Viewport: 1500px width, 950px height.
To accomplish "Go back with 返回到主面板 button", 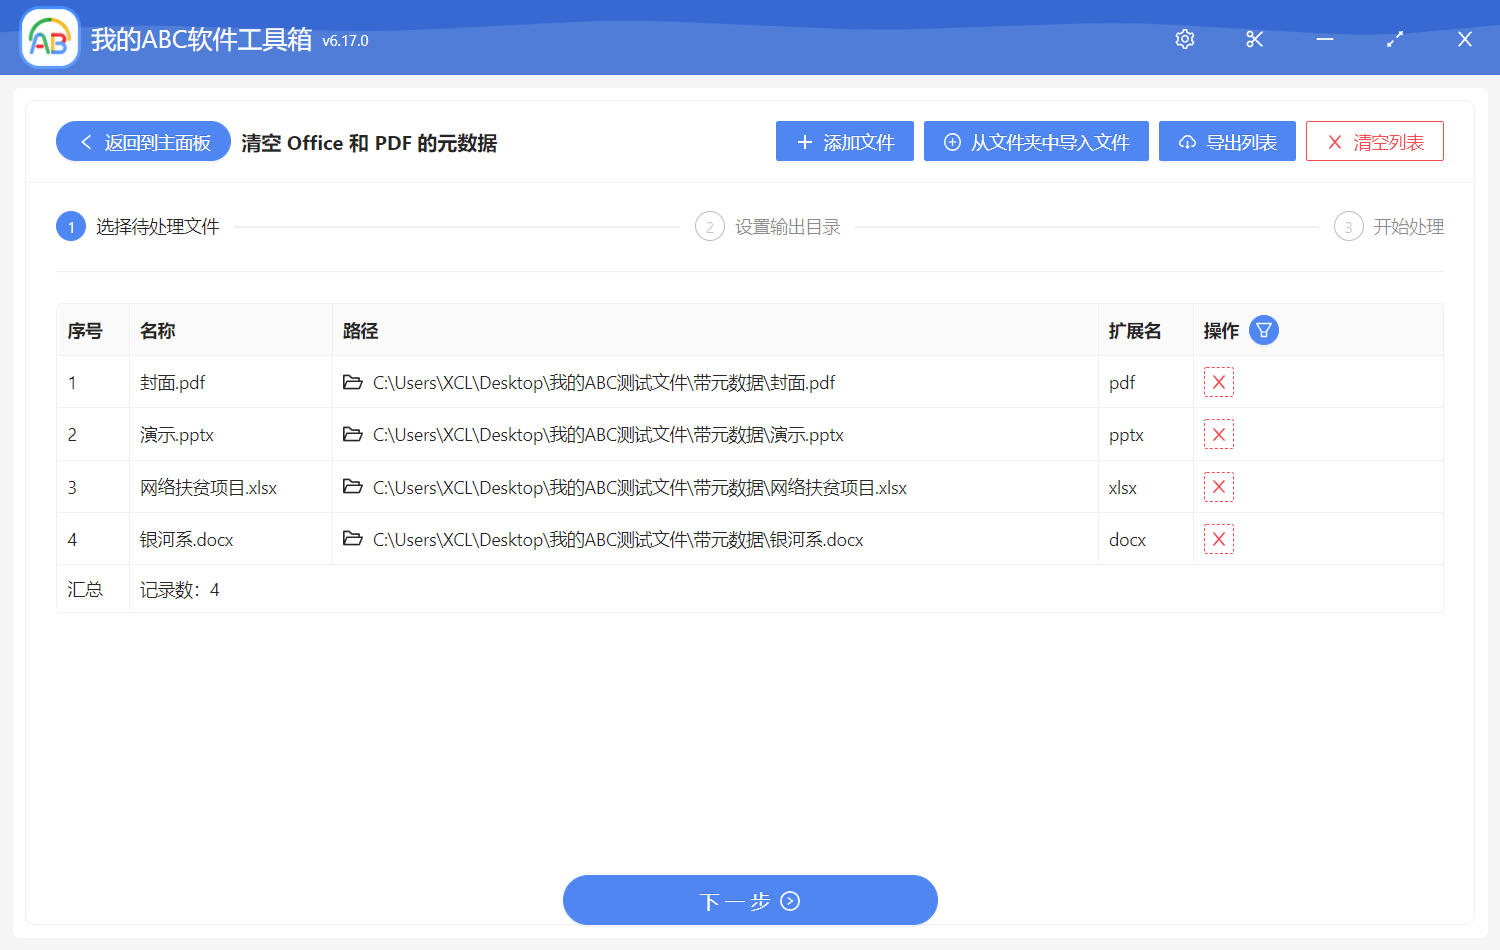I will click(143, 142).
